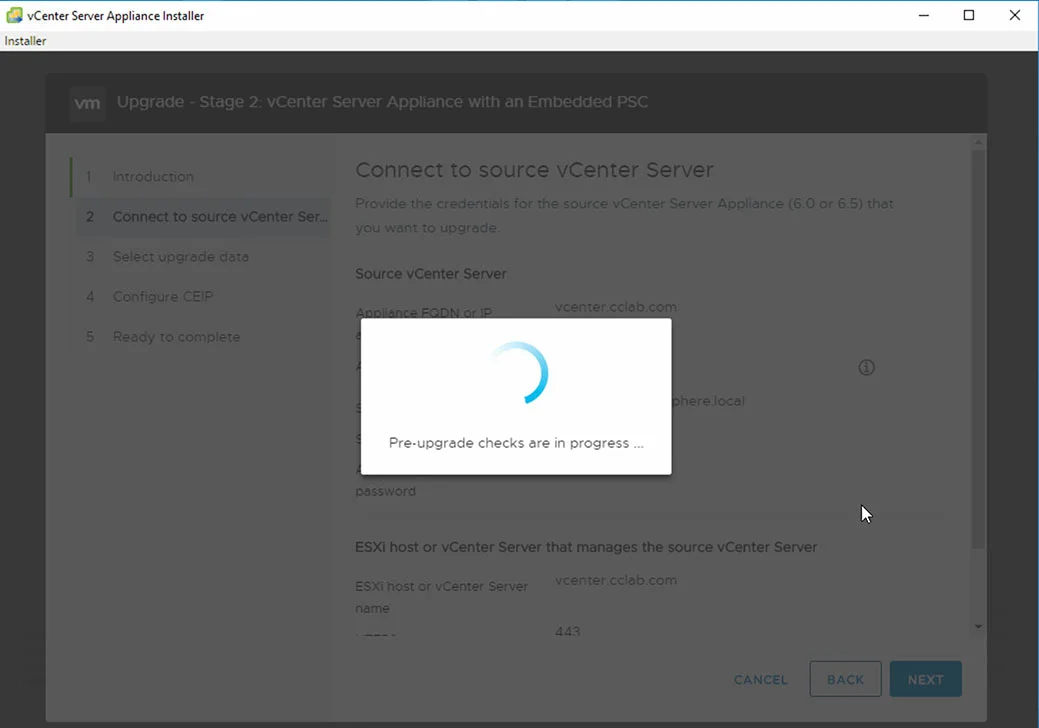The width and height of the screenshot is (1039, 728).
Task: Click the info icon next to SSO field
Action: (866, 367)
